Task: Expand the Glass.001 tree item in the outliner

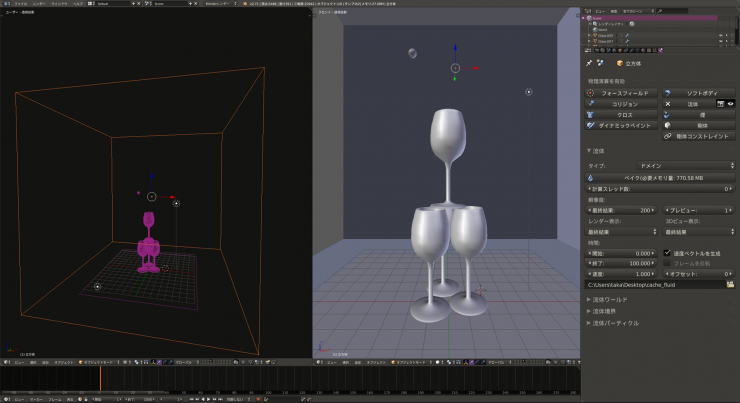Action: [589, 35]
